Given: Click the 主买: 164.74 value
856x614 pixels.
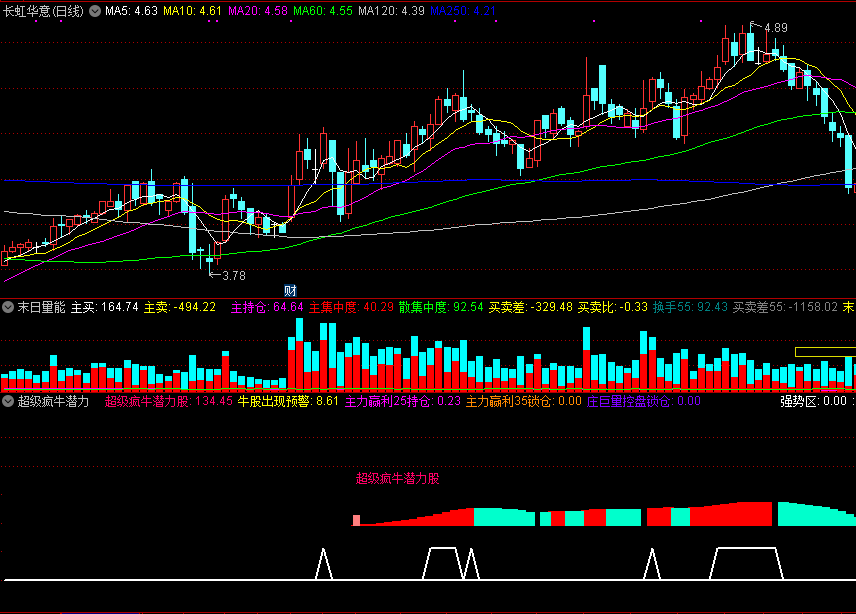Looking at the screenshot, I should [105, 307].
